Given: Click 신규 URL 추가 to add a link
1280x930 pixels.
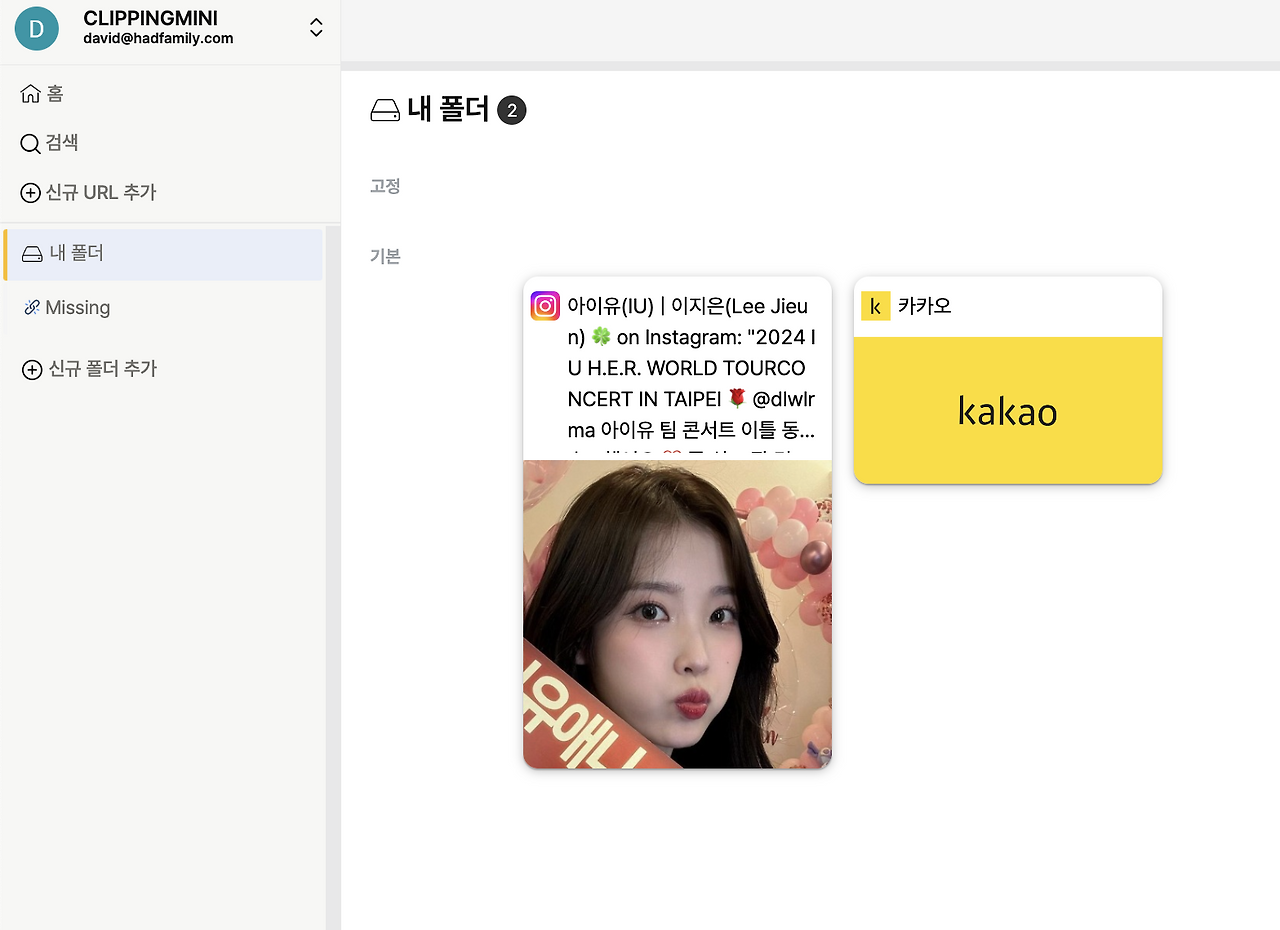Looking at the screenshot, I should point(100,192).
